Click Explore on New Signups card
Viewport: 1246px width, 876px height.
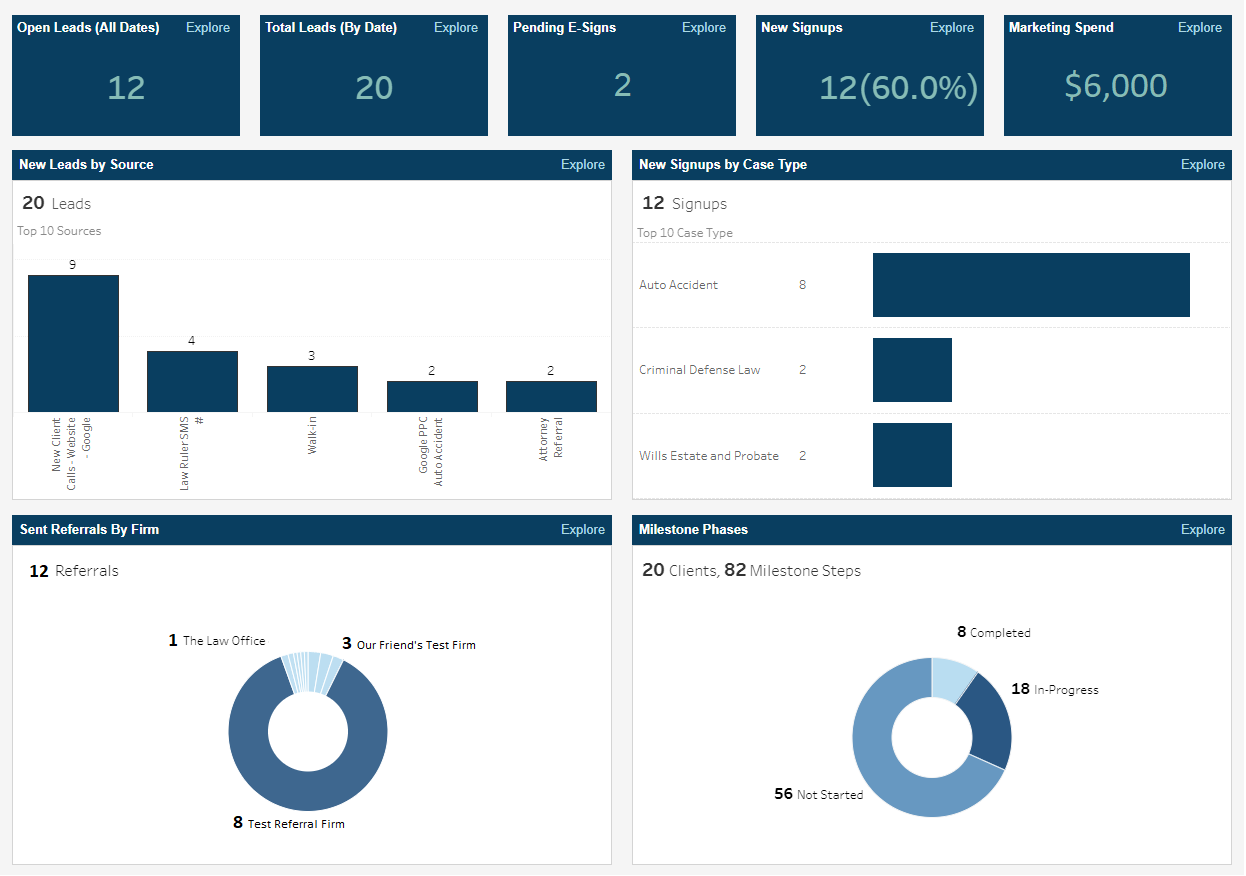click(951, 27)
